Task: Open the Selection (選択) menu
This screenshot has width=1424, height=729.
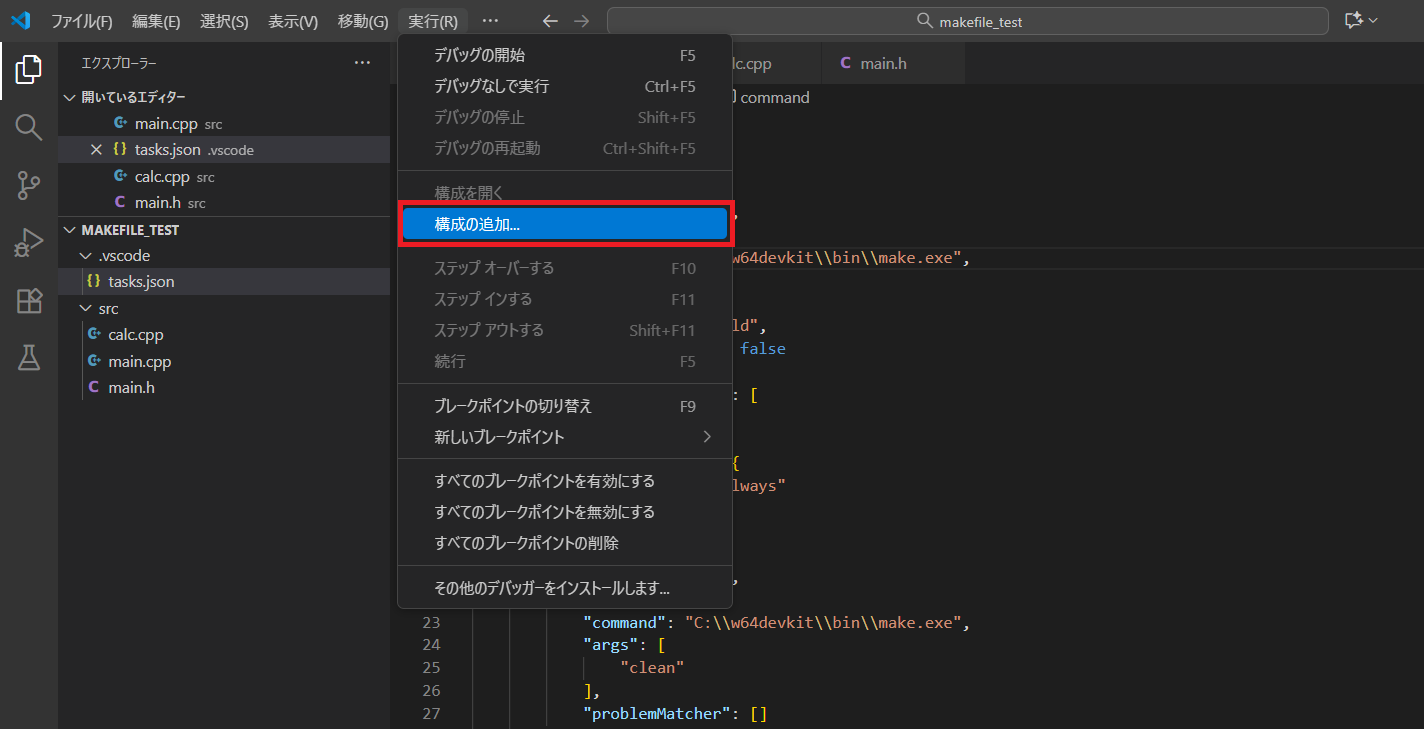Action: pyautogui.click(x=224, y=21)
